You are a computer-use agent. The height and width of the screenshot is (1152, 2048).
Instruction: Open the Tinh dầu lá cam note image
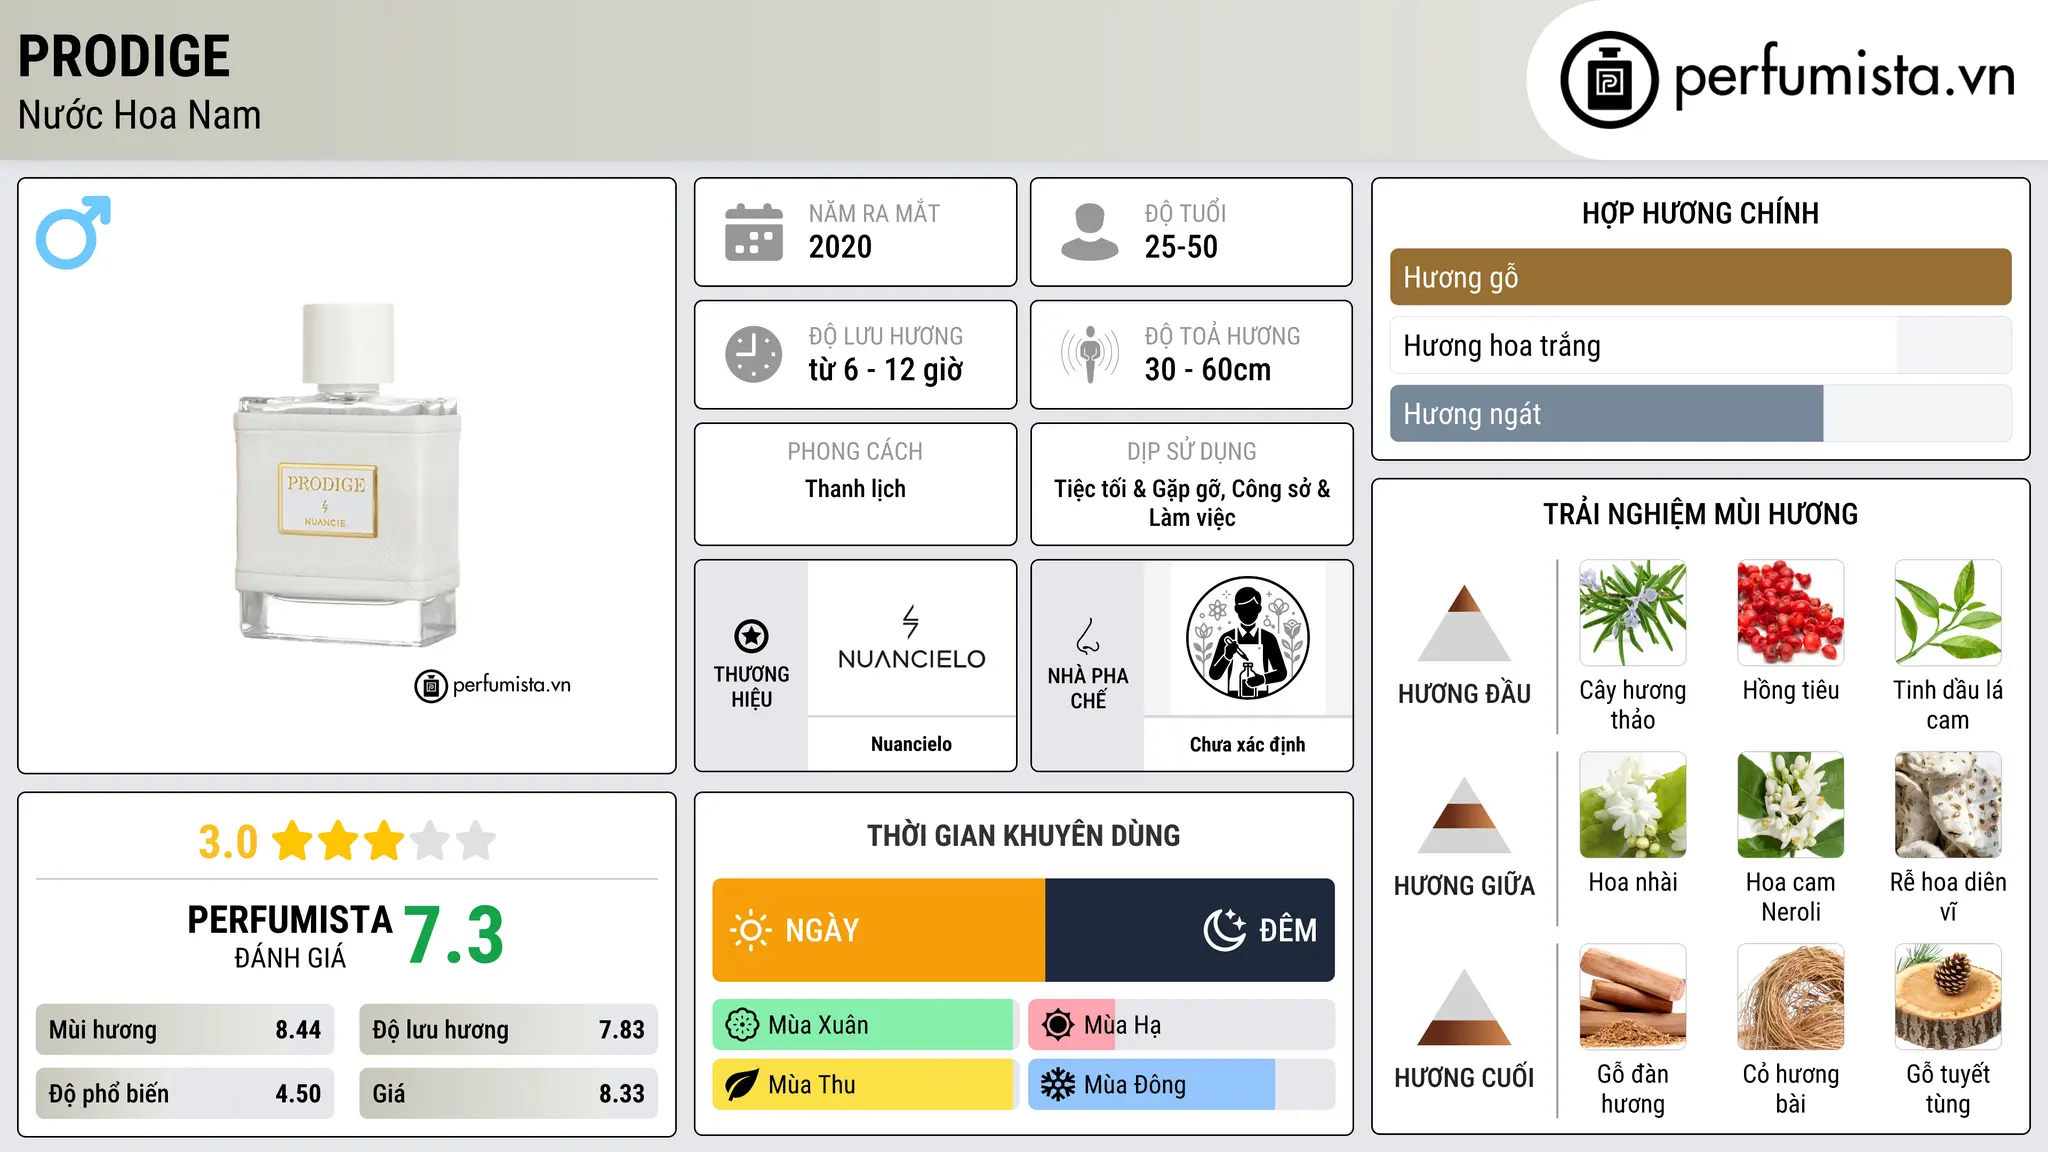click(1948, 613)
